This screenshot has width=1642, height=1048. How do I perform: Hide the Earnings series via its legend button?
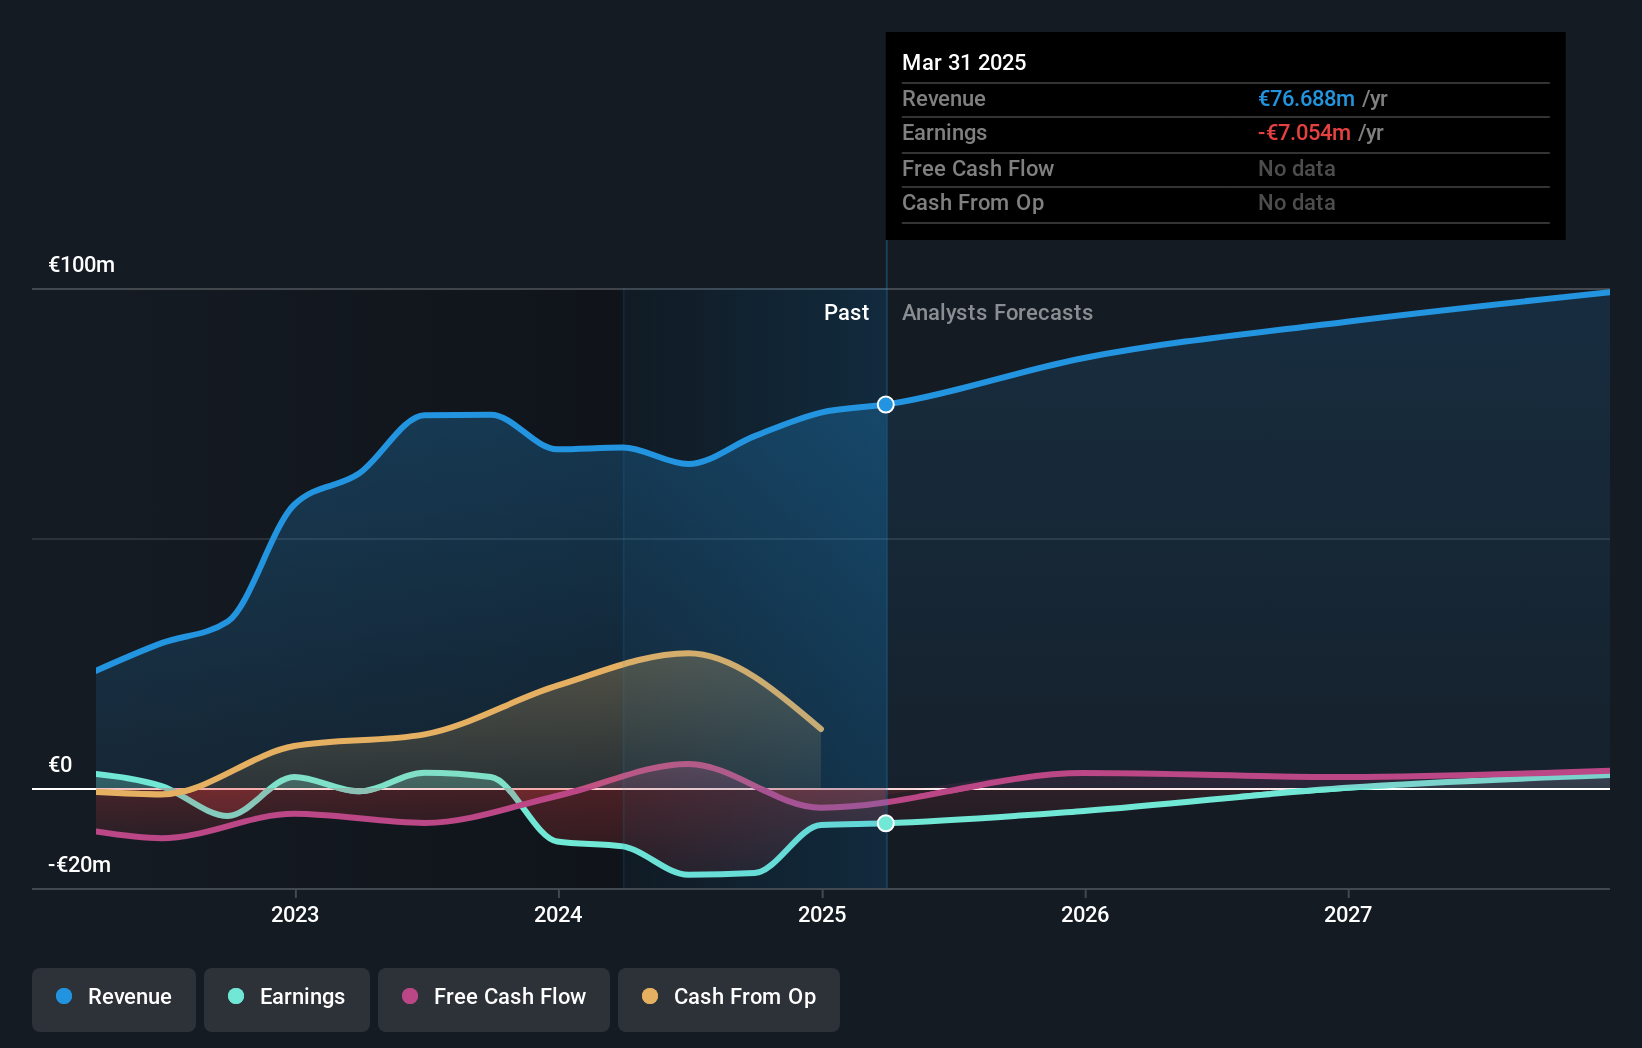[287, 999]
